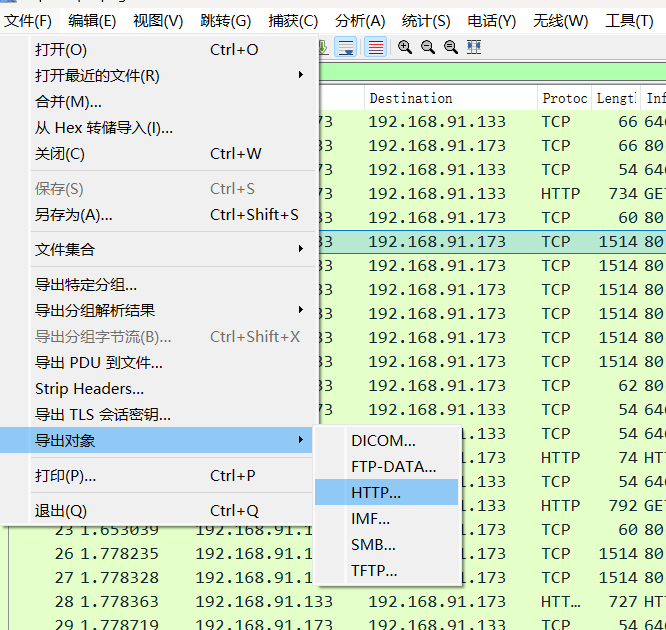Select TFTP... export object option
Image resolution: width=666 pixels, height=630 pixels.
pos(387,570)
